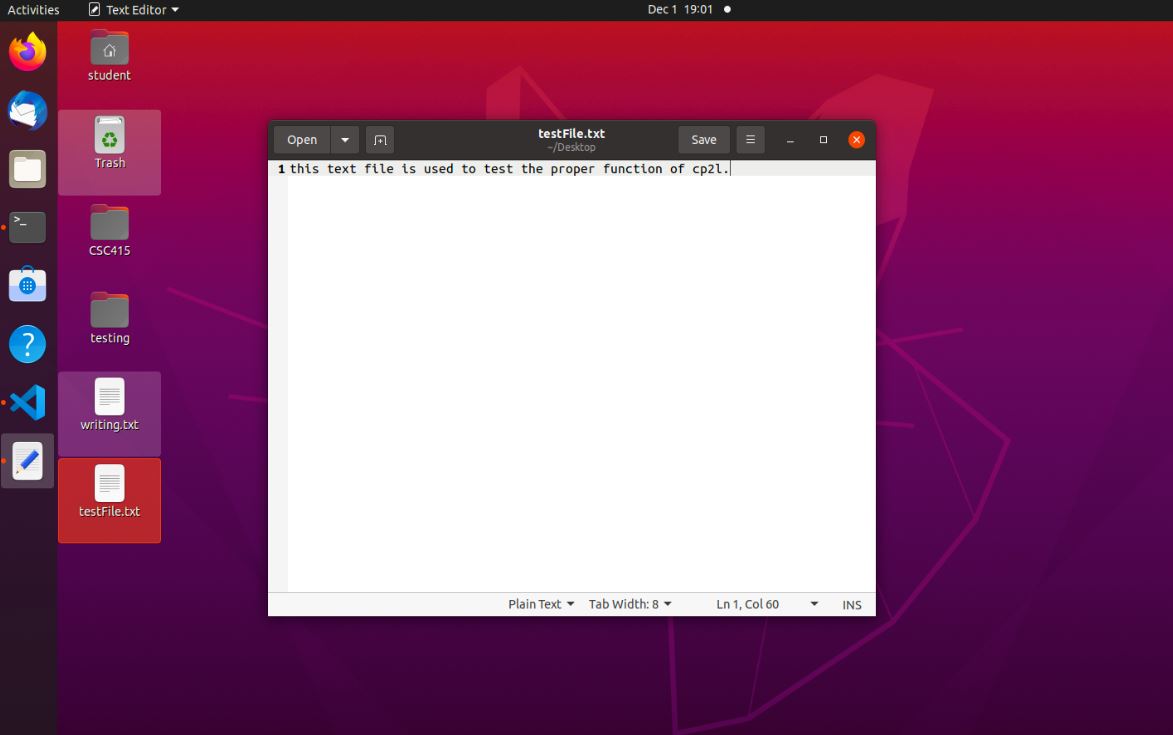The height and width of the screenshot is (735, 1173).
Task: Select the writing.txt desktop file
Action: pos(109,404)
